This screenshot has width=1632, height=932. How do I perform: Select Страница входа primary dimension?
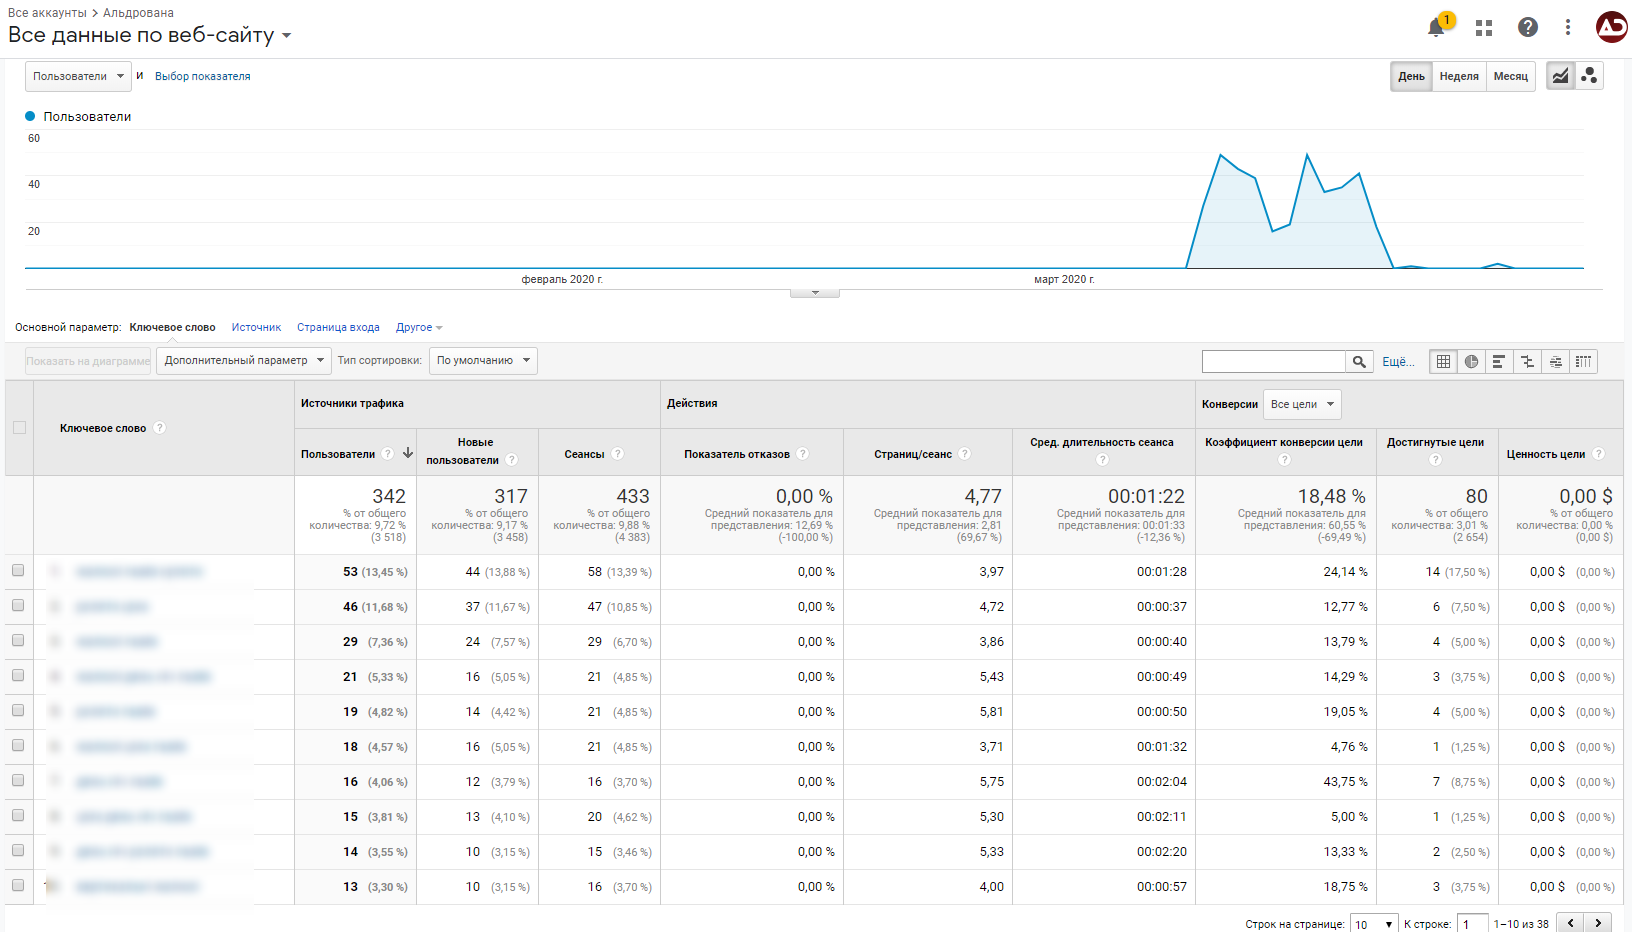pos(338,328)
